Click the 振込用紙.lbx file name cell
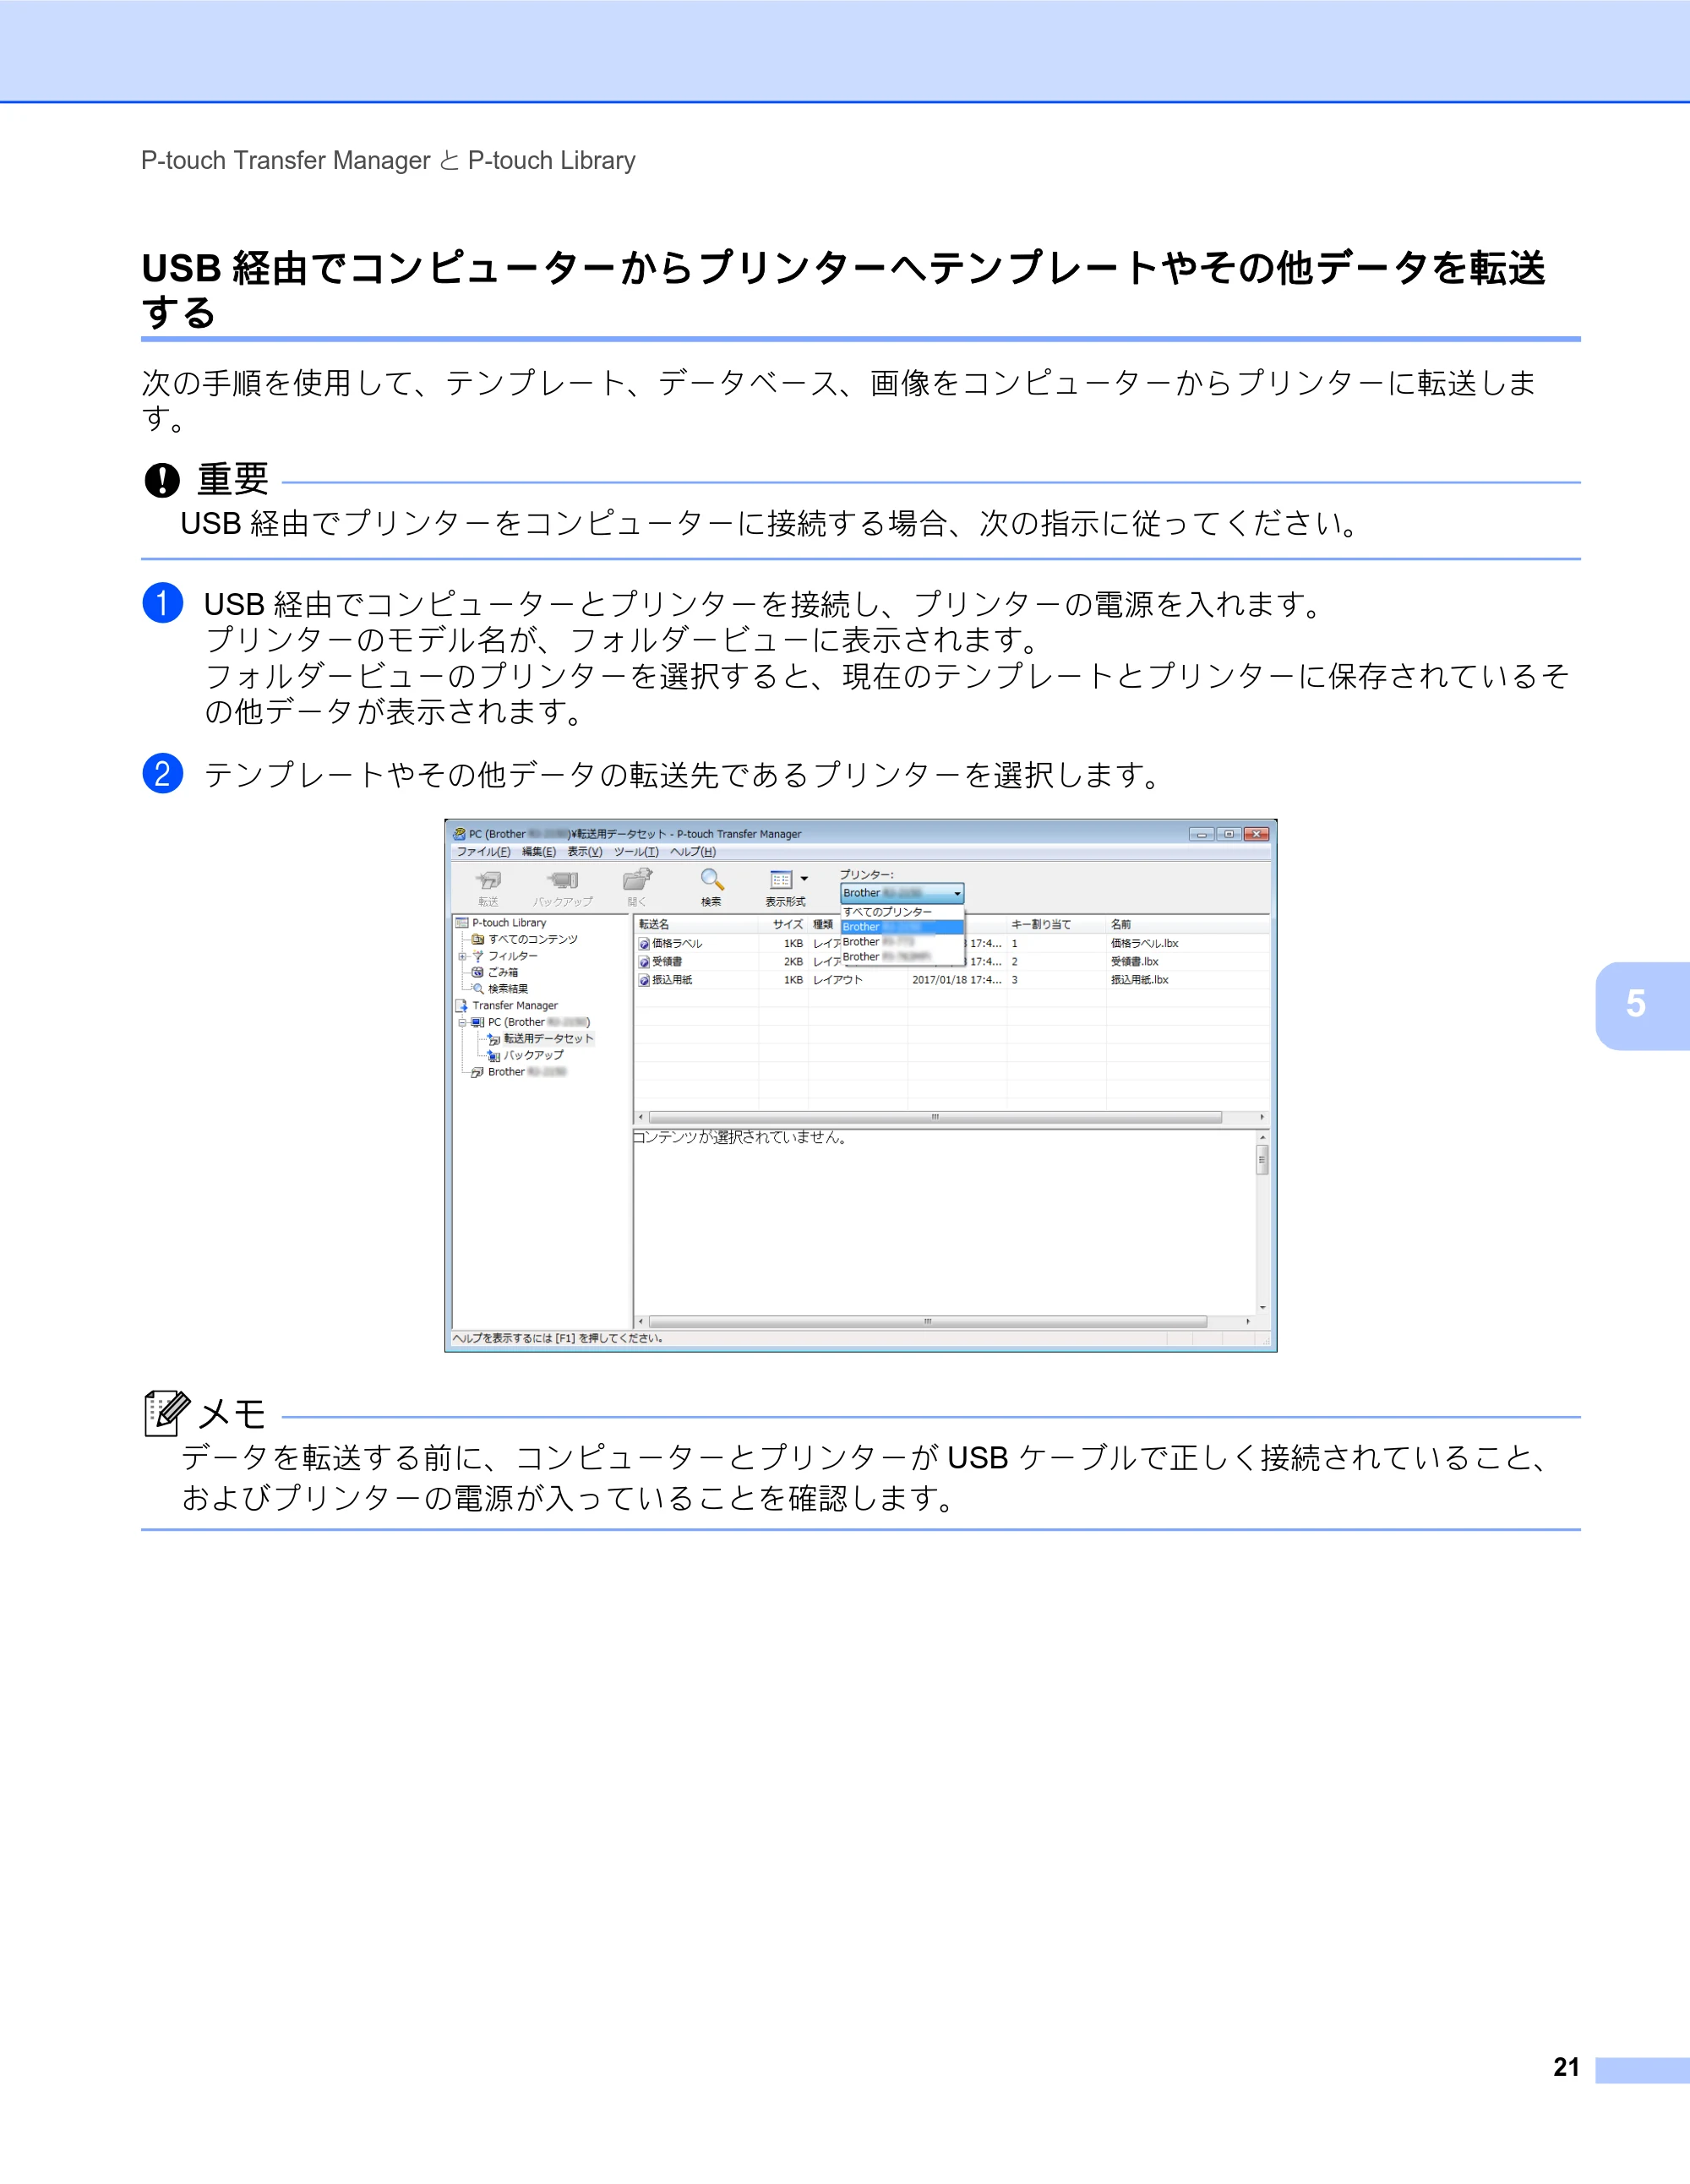 pyautogui.click(x=1139, y=980)
